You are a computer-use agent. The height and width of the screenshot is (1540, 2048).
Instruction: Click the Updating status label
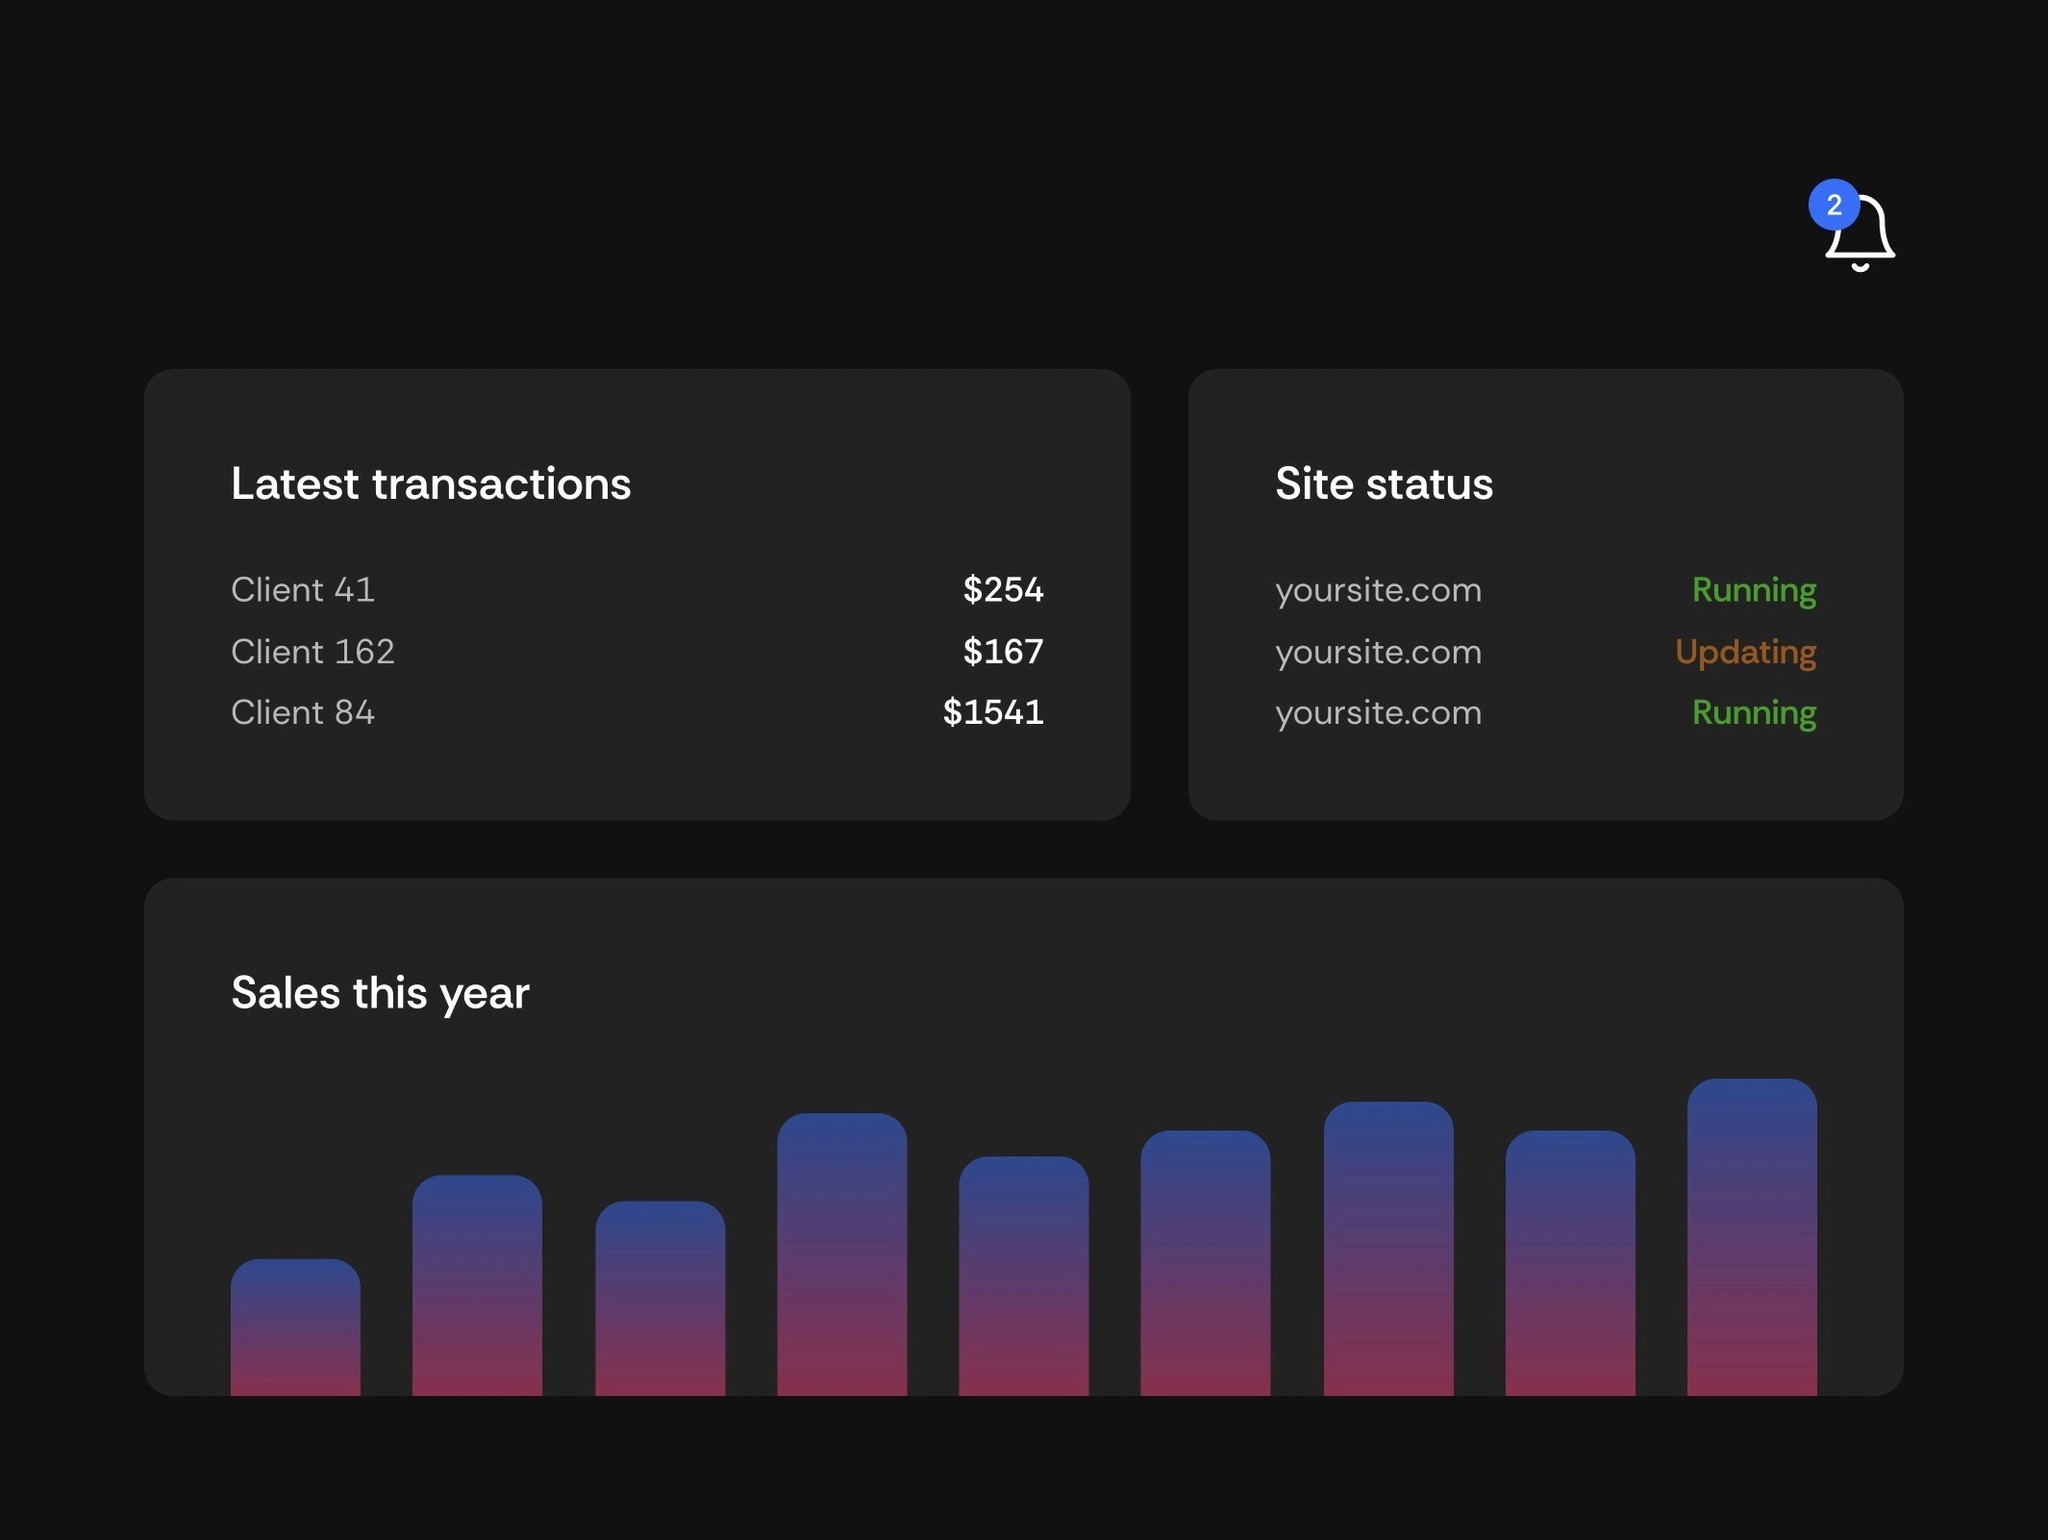[1745, 651]
